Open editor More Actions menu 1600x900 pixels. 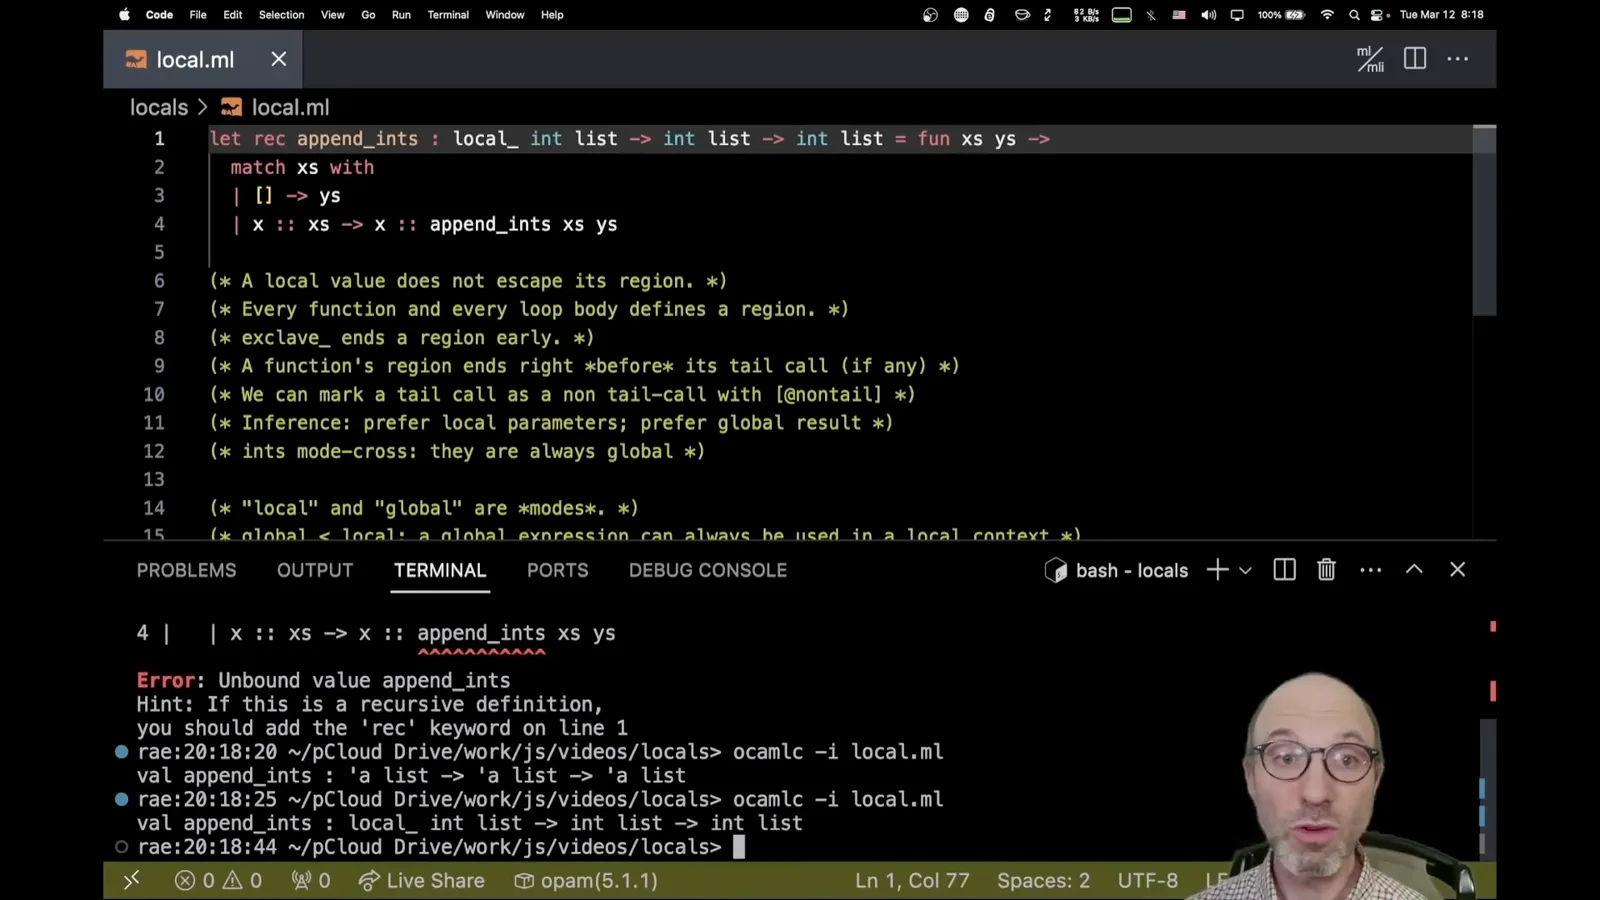[x=1458, y=59]
